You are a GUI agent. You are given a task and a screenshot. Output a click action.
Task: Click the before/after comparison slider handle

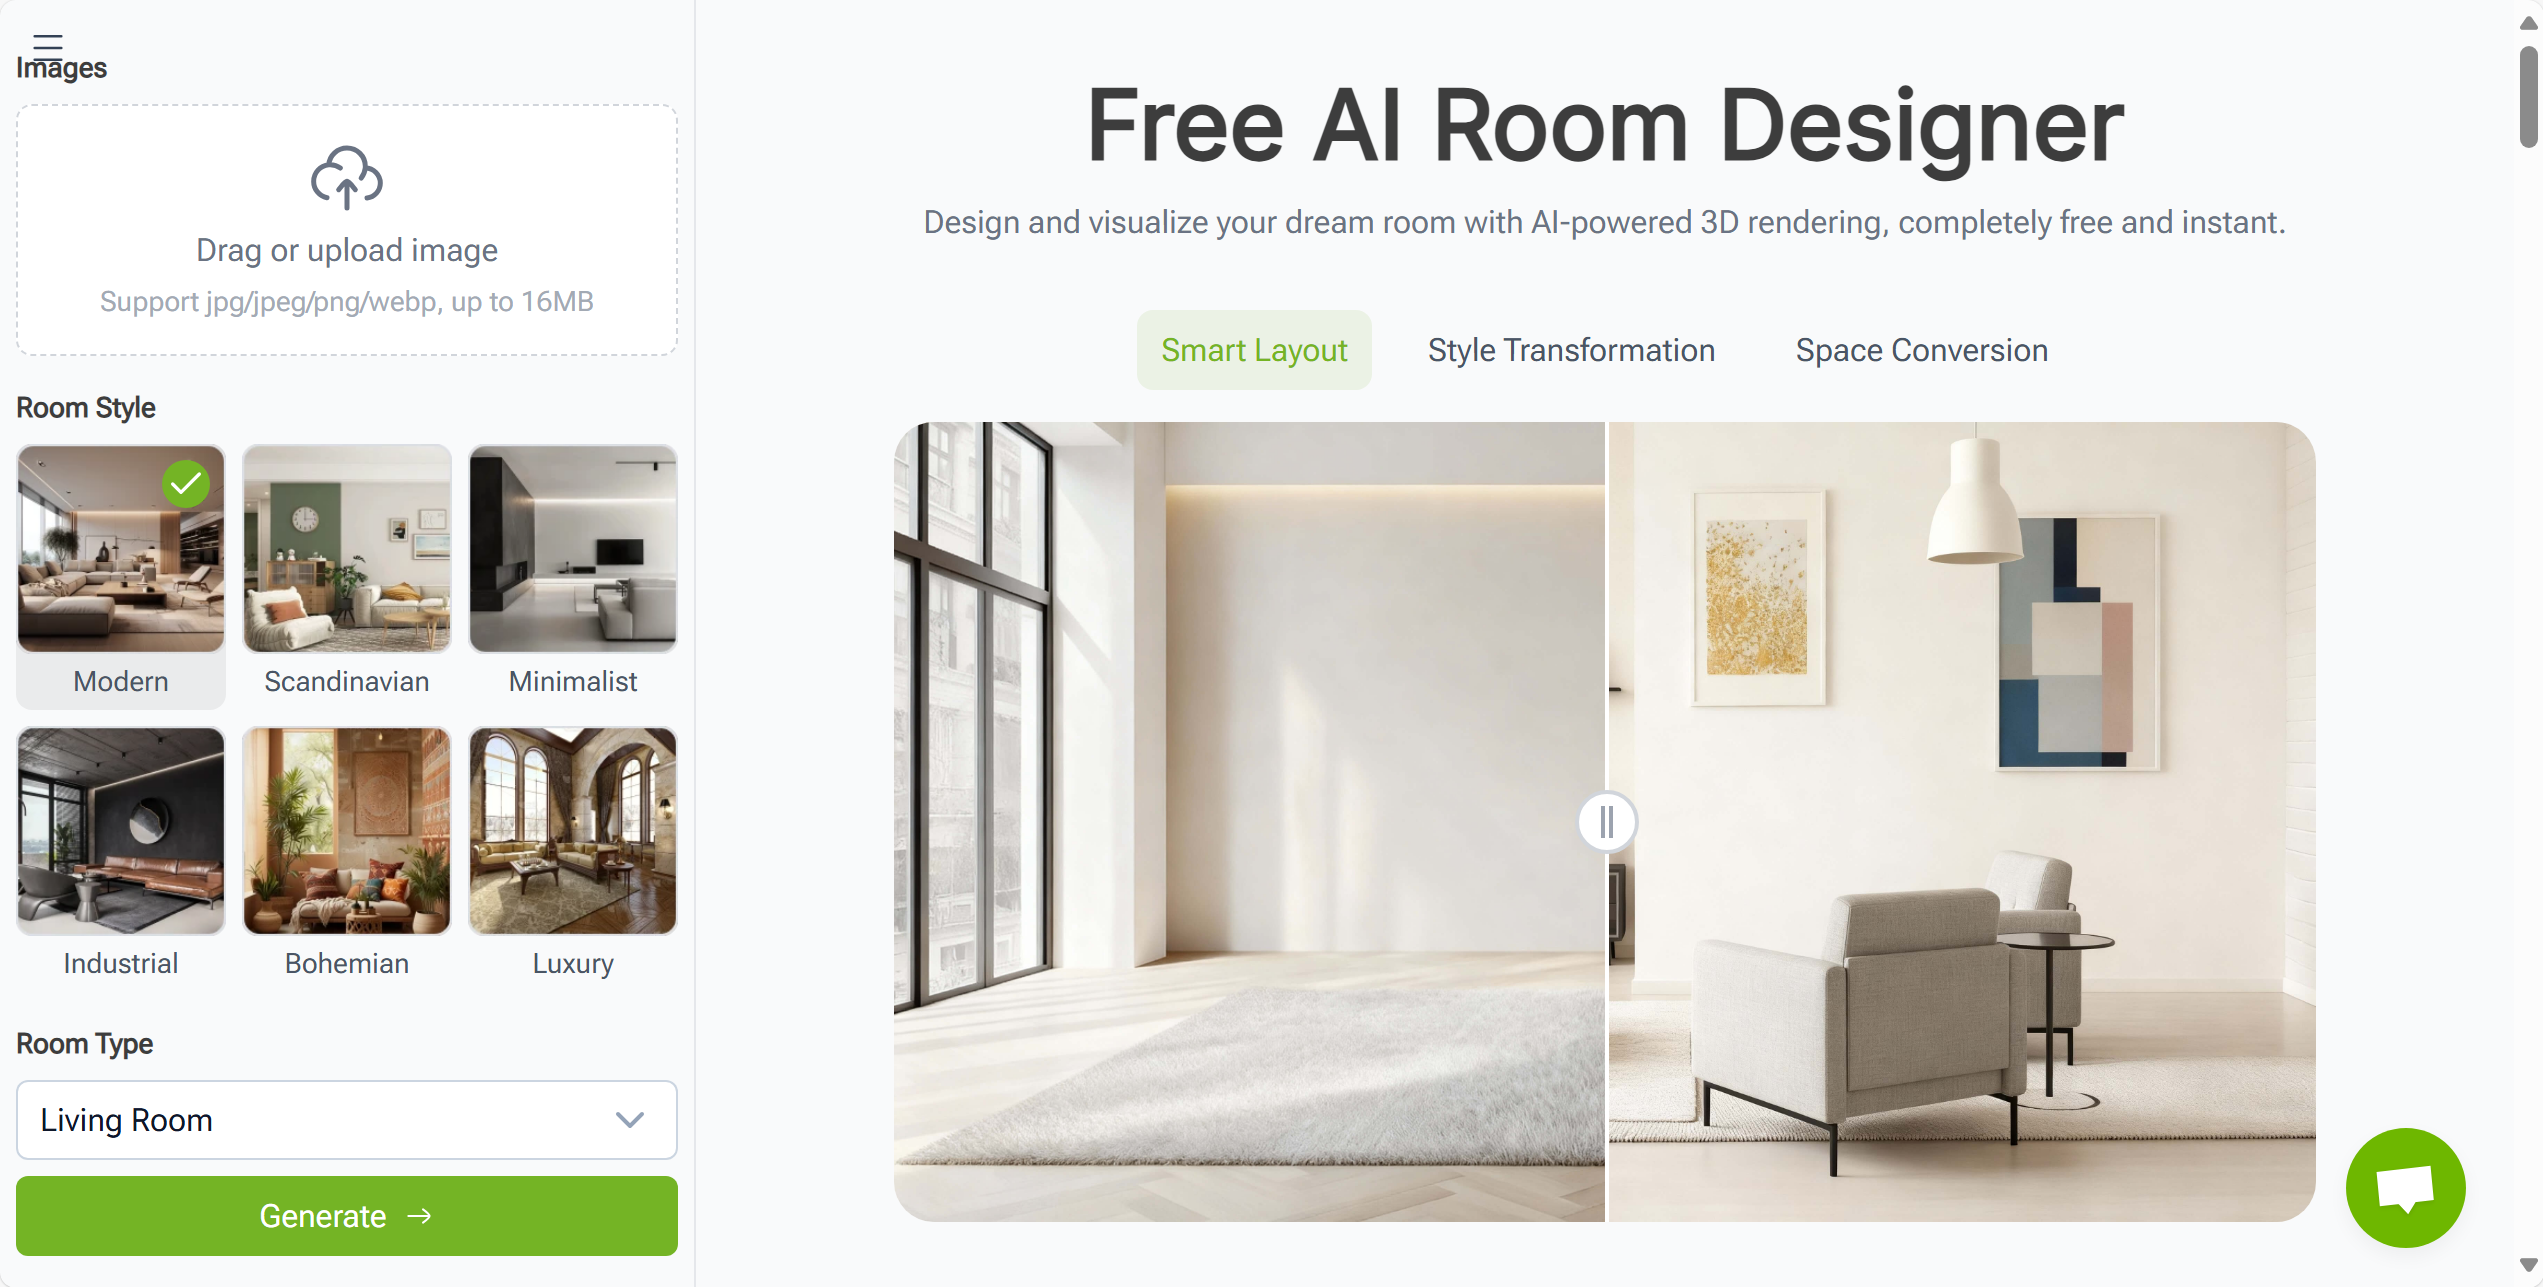(1606, 822)
